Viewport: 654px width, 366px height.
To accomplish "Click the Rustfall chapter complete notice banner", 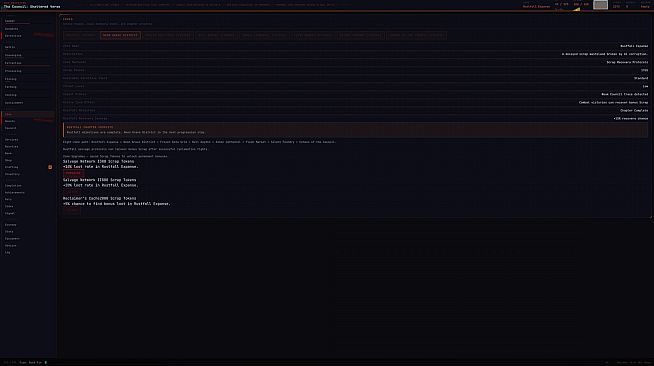I will [x=355, y=130].
